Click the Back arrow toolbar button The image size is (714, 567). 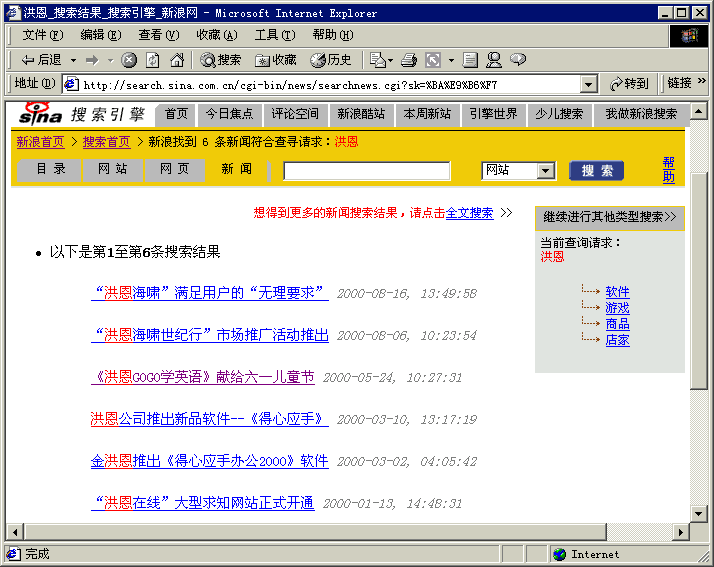pos(41,60)
